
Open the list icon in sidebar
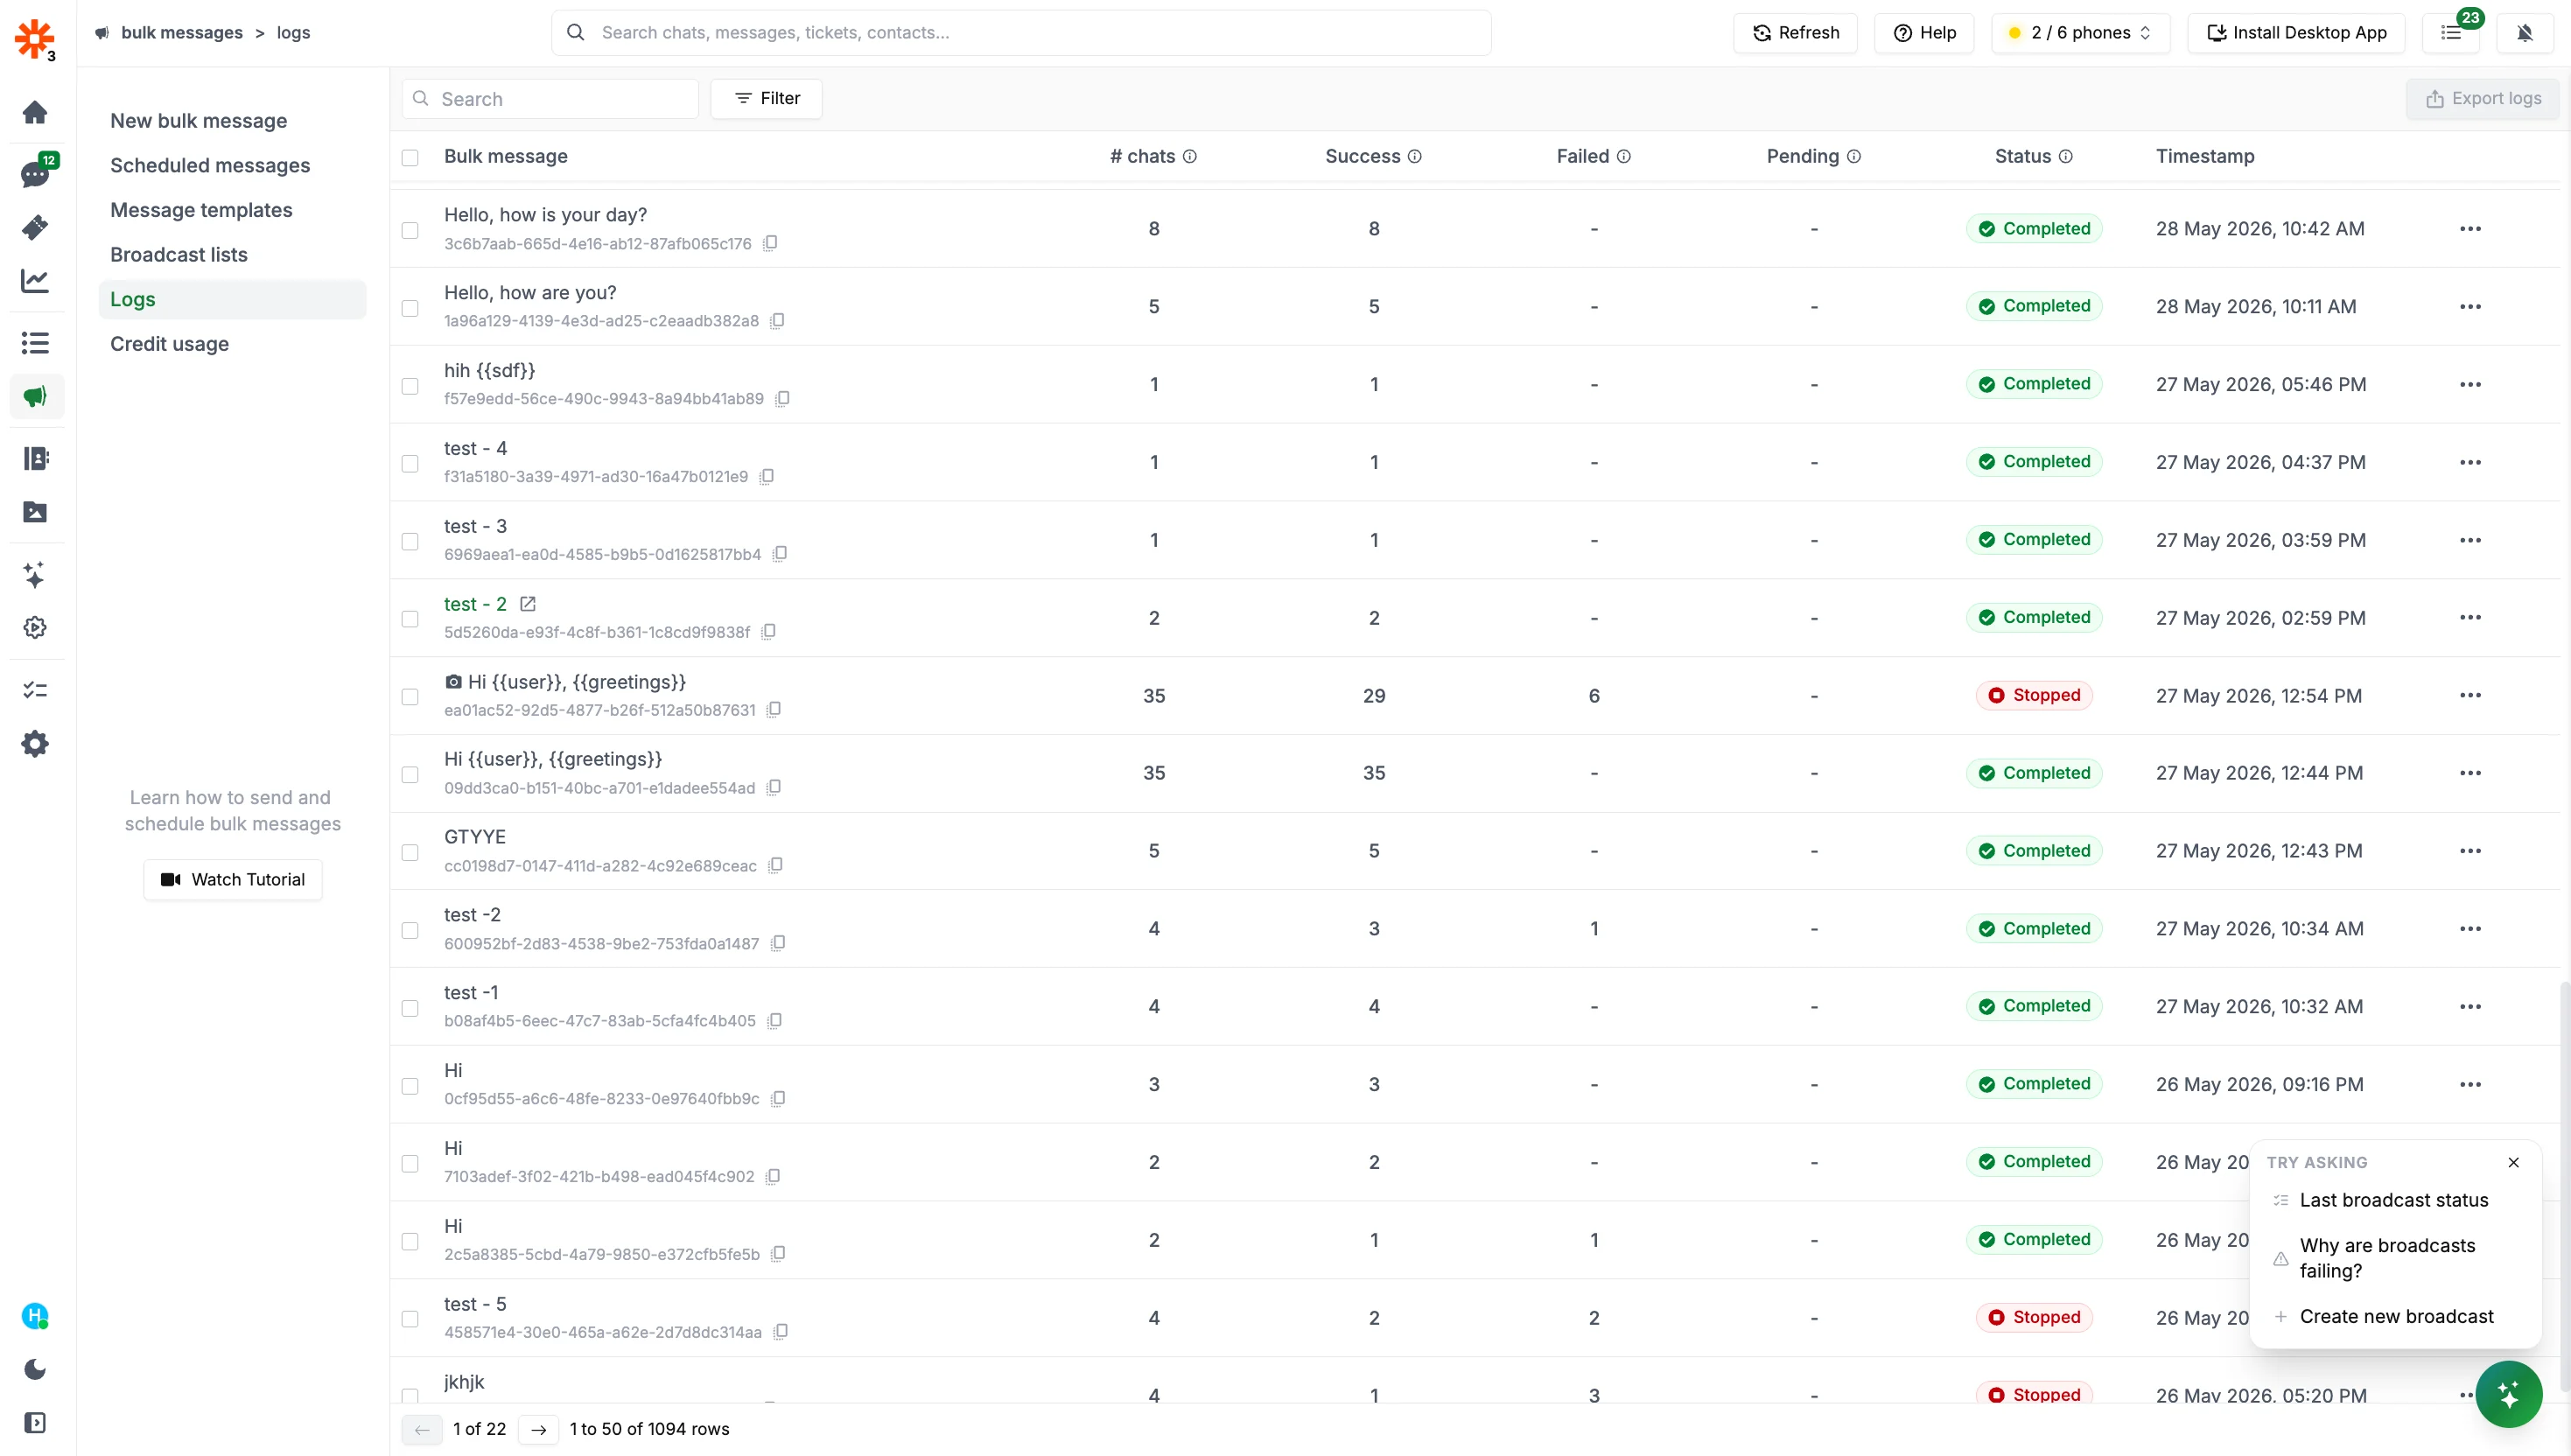[35, 343]
